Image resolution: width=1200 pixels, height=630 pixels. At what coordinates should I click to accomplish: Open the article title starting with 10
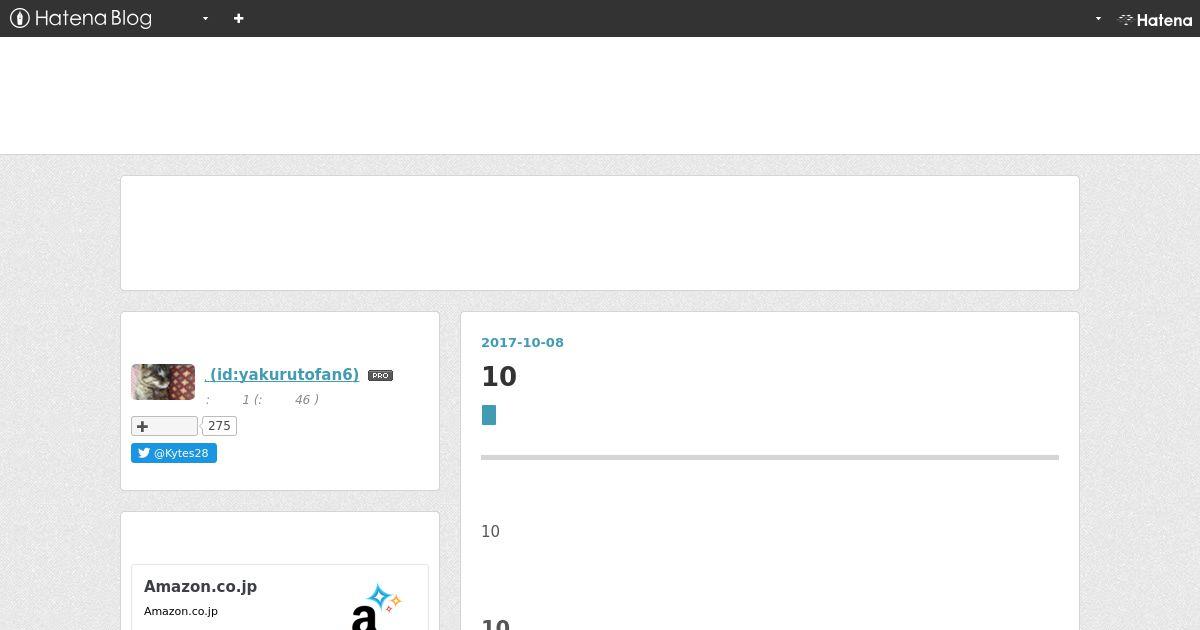coord(499,377)
